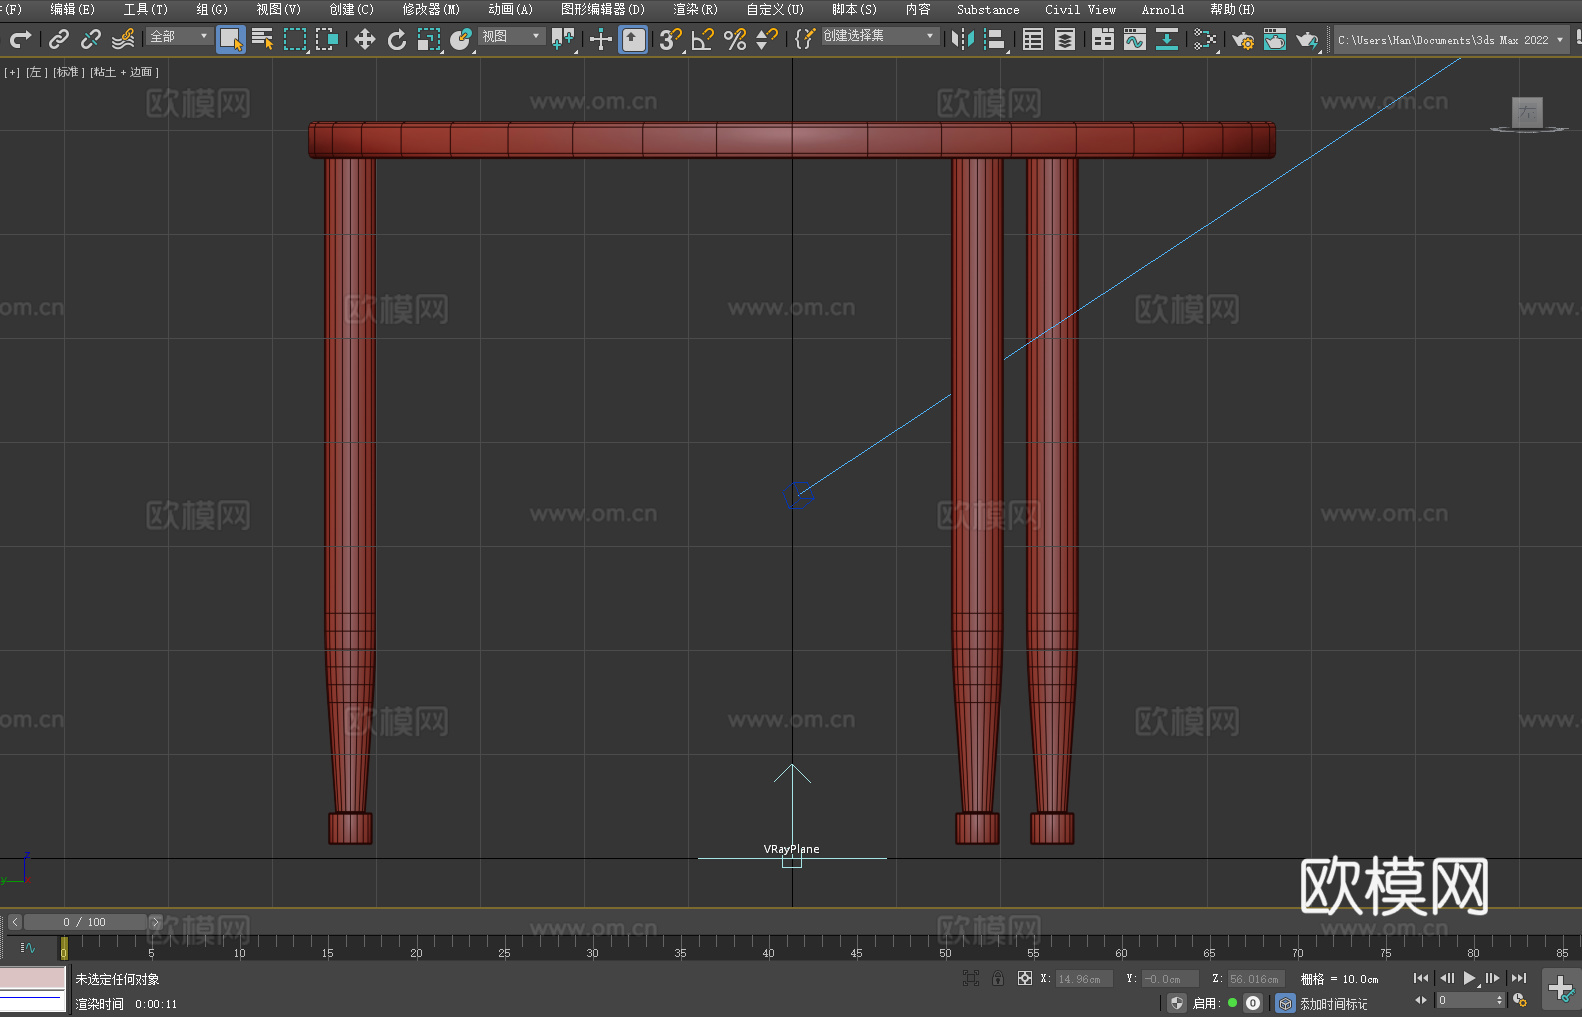The image size is (1582, 1017).
Task: Activate the Select Object tool
Action: tap(231, 39)
